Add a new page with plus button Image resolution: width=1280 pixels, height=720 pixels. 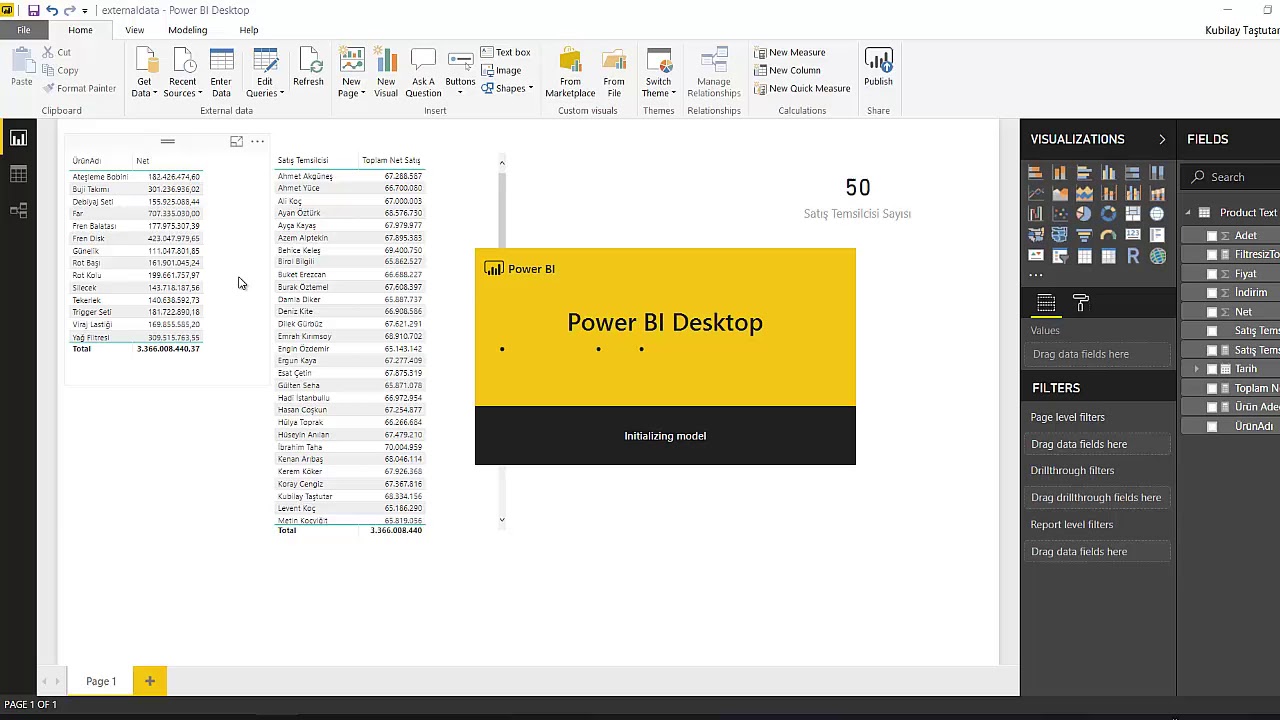click(x=149, y=681)
